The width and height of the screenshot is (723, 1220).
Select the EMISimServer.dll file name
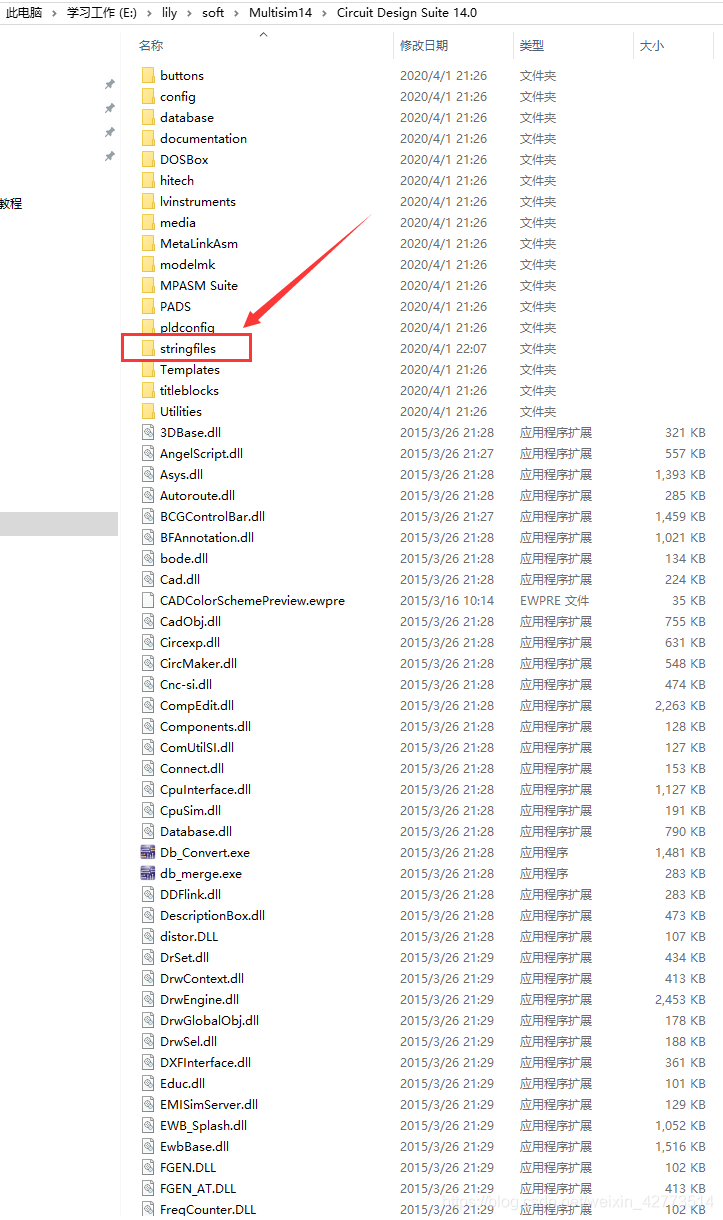209,1104
